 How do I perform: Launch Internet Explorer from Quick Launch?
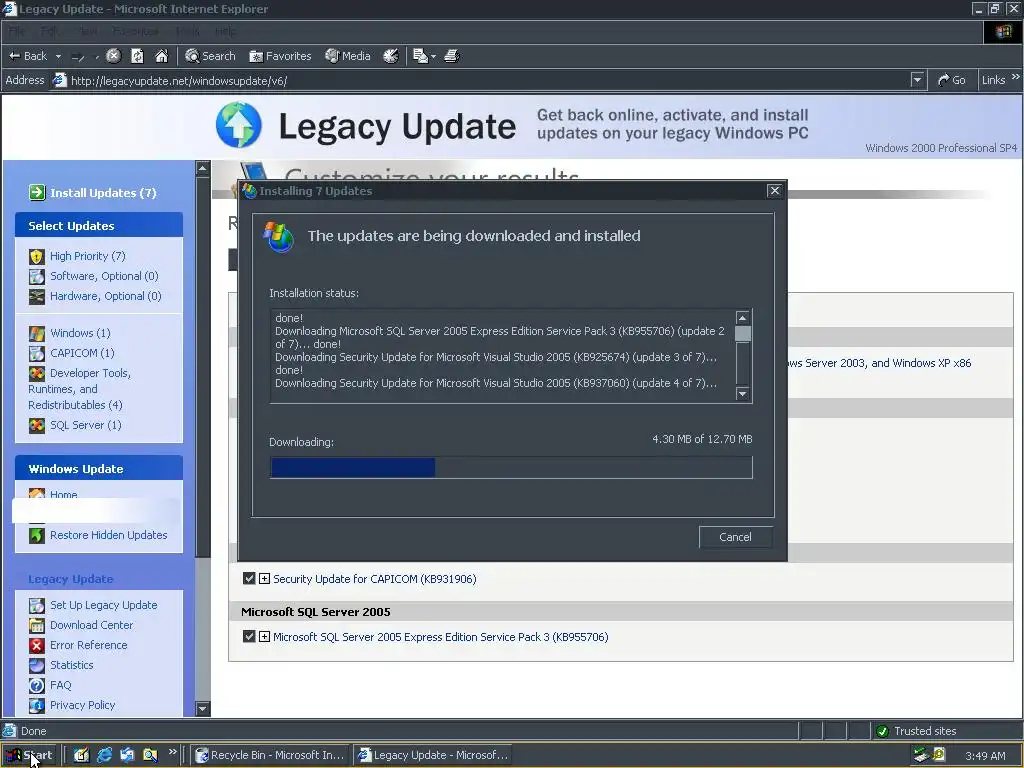[104, 755]
